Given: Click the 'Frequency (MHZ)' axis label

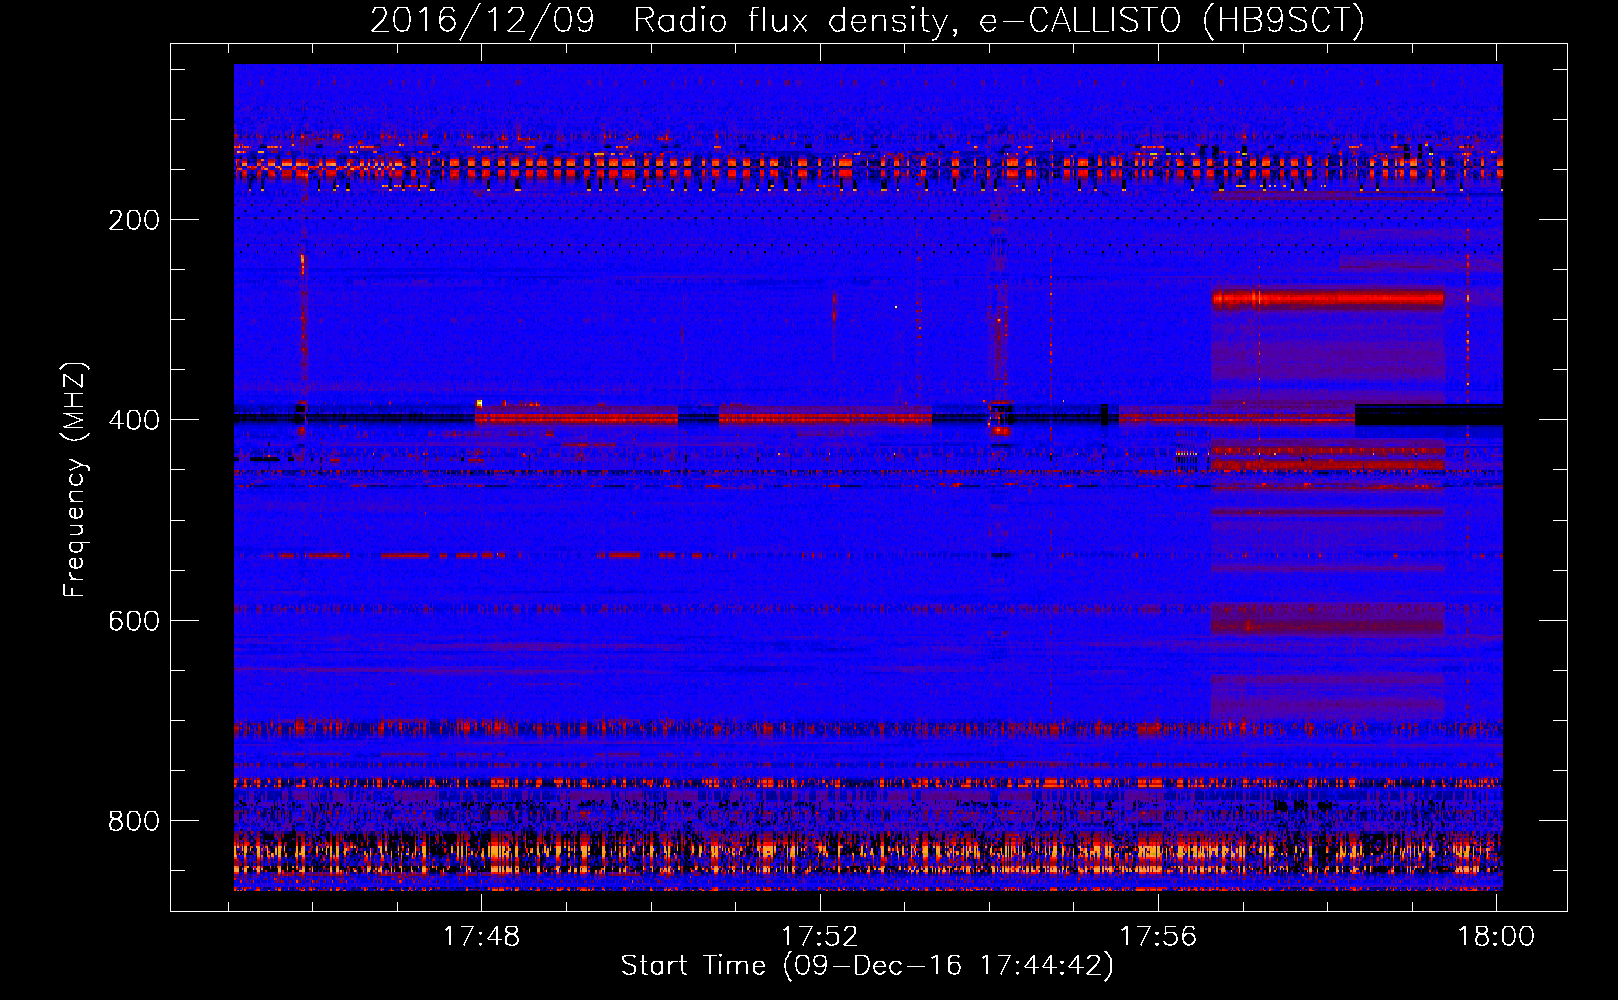Looking at the screenshot, I should pos(75,479).
